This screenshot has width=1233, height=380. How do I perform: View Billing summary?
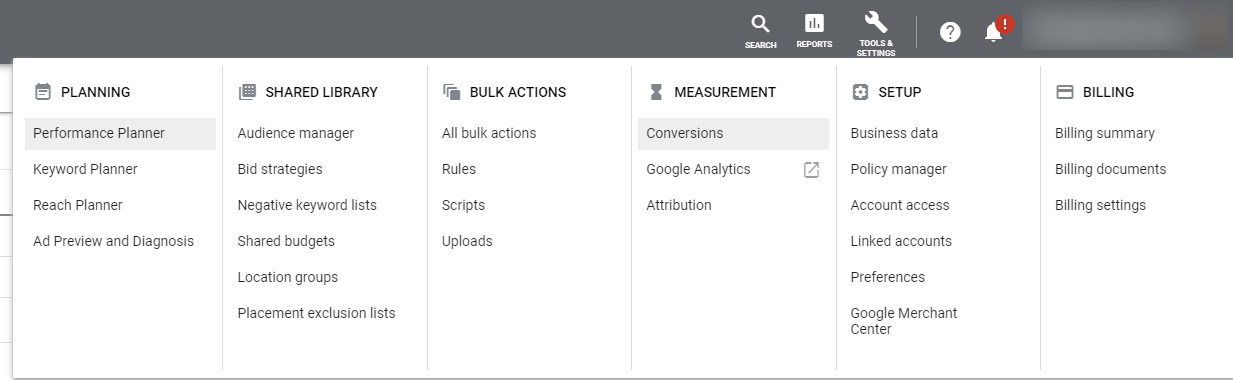point(1105,133)
